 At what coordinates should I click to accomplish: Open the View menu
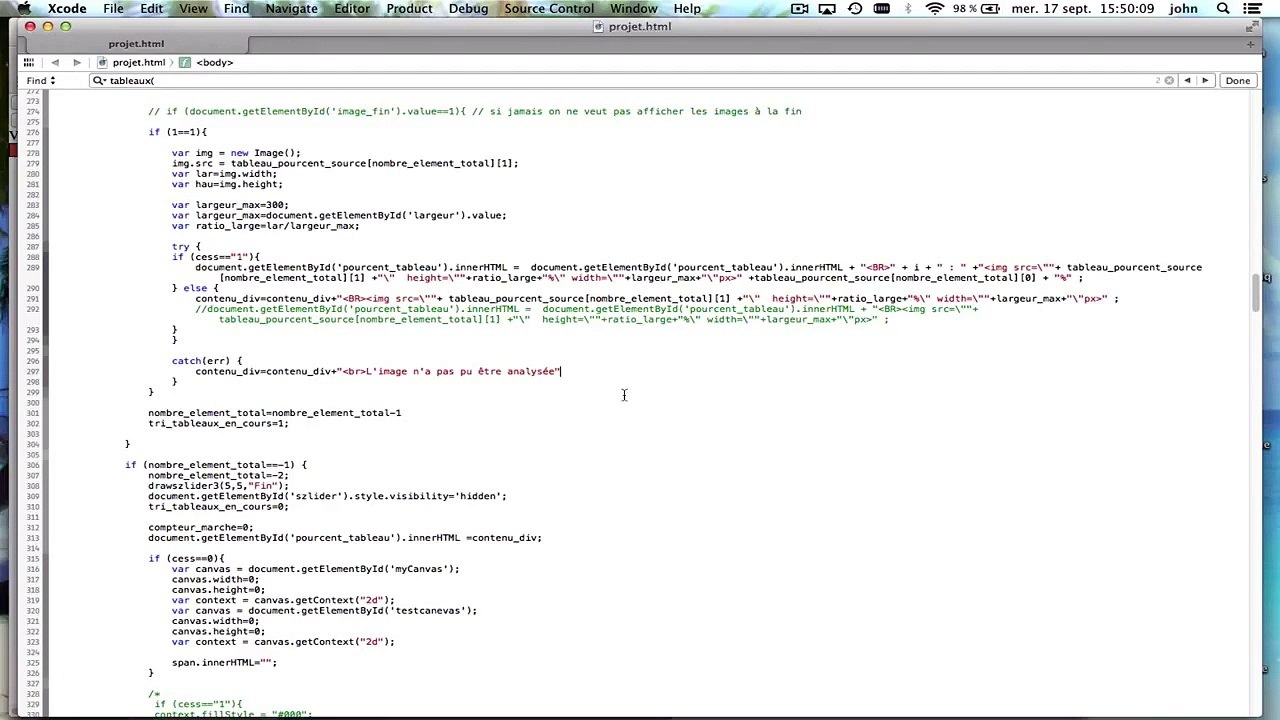tap(193, 9)
